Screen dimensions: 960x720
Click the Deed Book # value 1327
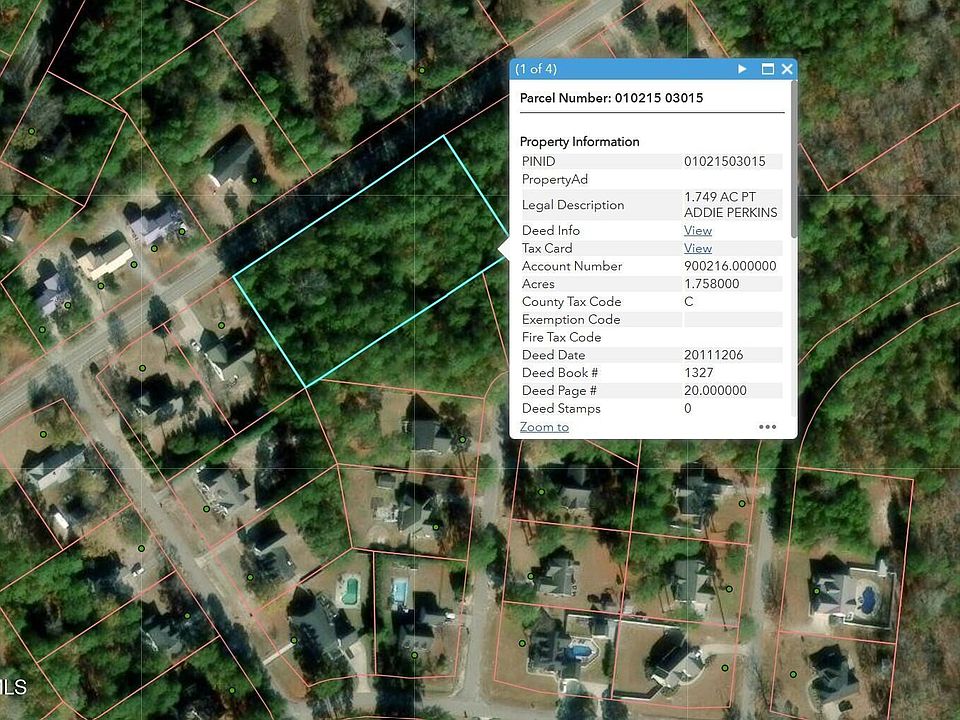click(699, 373)
